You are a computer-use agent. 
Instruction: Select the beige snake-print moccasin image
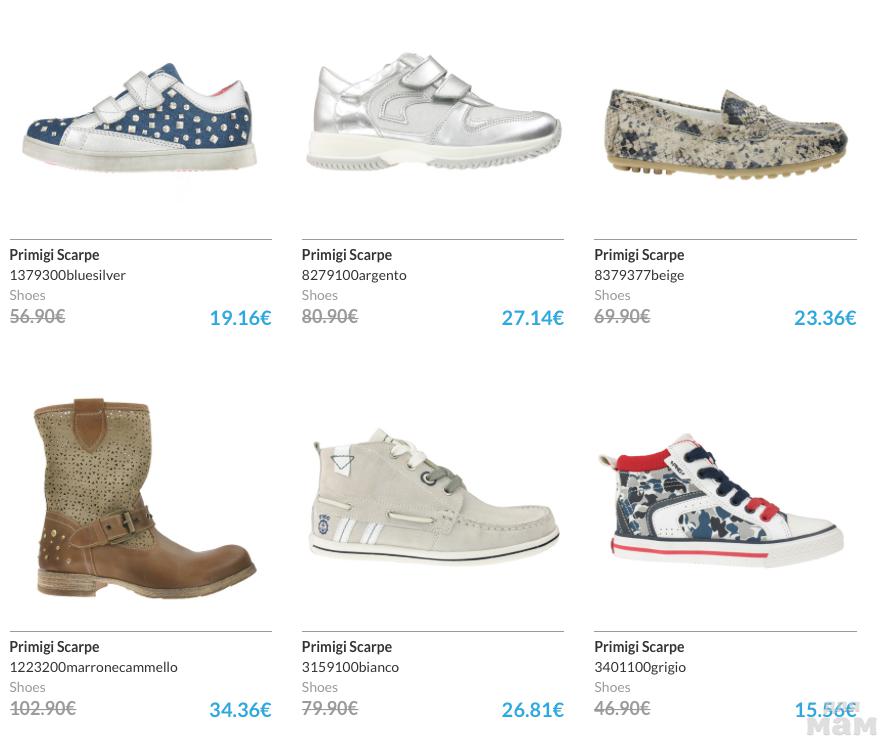click(726, 132)
